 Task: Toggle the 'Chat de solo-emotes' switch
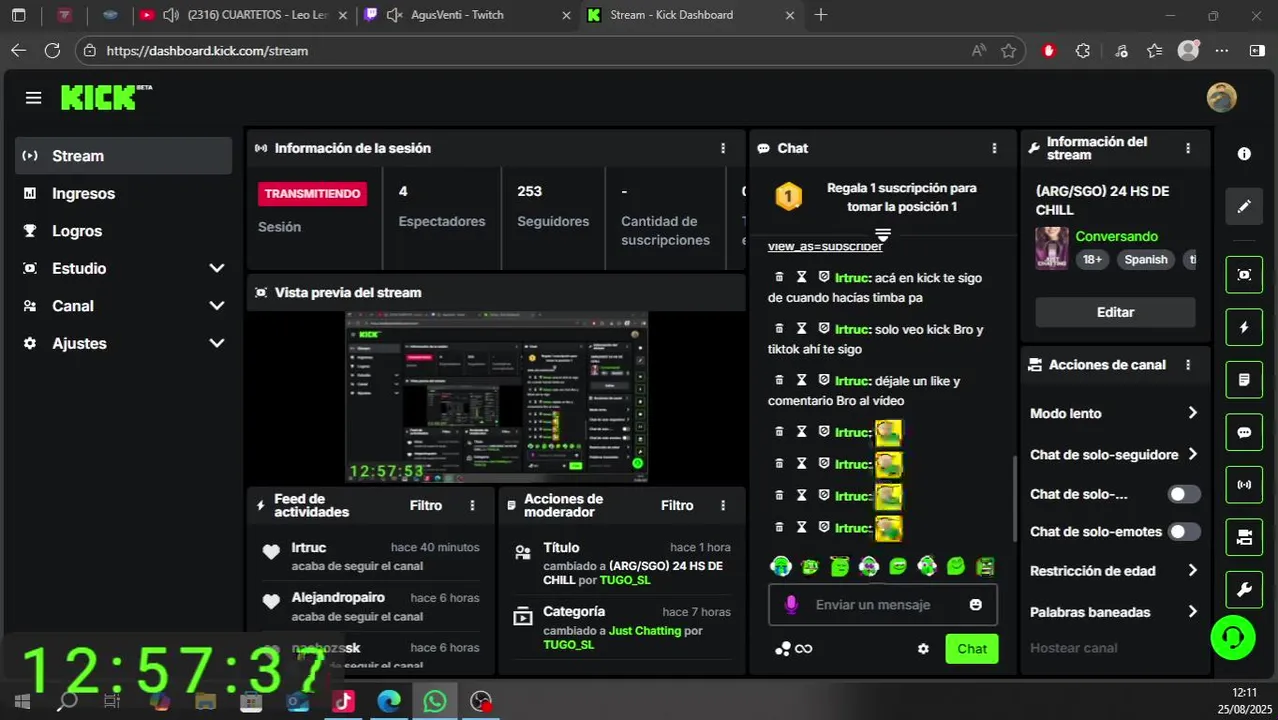point(1184,532)
